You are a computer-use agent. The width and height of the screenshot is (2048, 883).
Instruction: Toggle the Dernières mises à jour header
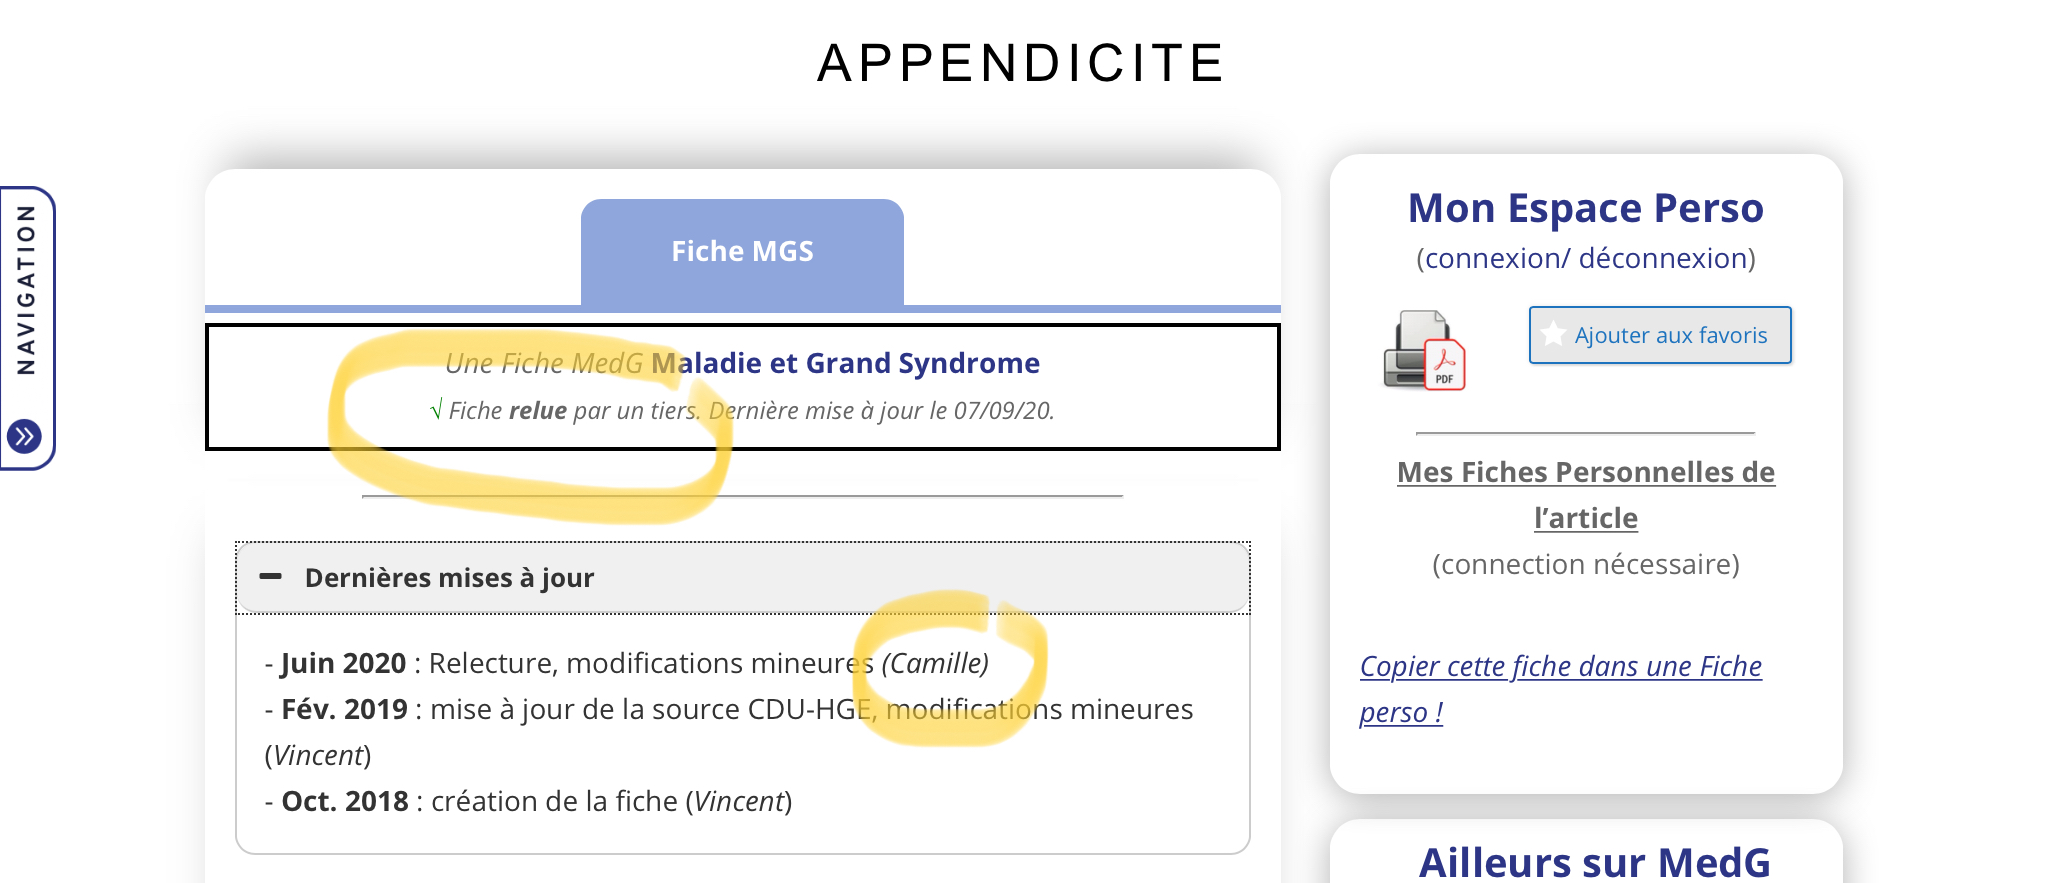pyautogui.click(x=743, y=578)
